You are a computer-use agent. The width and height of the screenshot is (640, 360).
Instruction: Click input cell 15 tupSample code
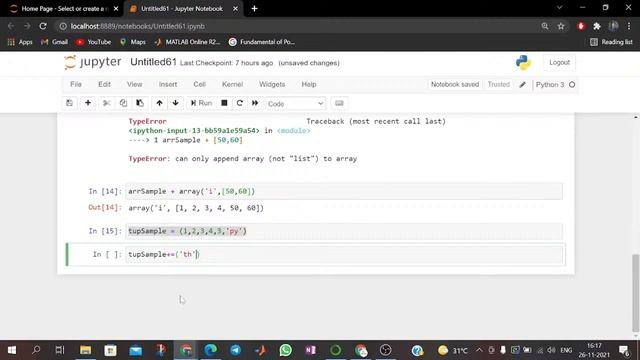coord(344,231)
